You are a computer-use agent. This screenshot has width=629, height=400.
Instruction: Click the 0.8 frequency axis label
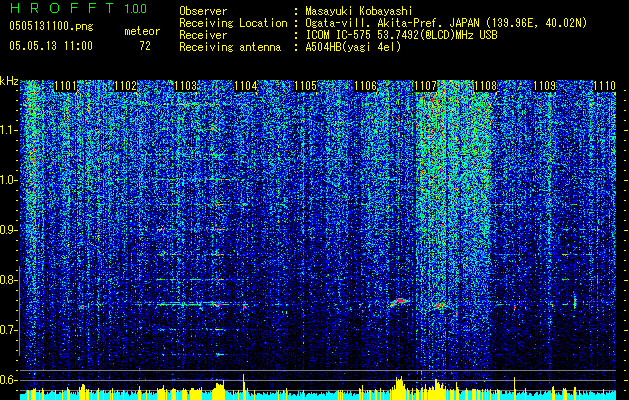pyautogui.click(x=8, y=280)
